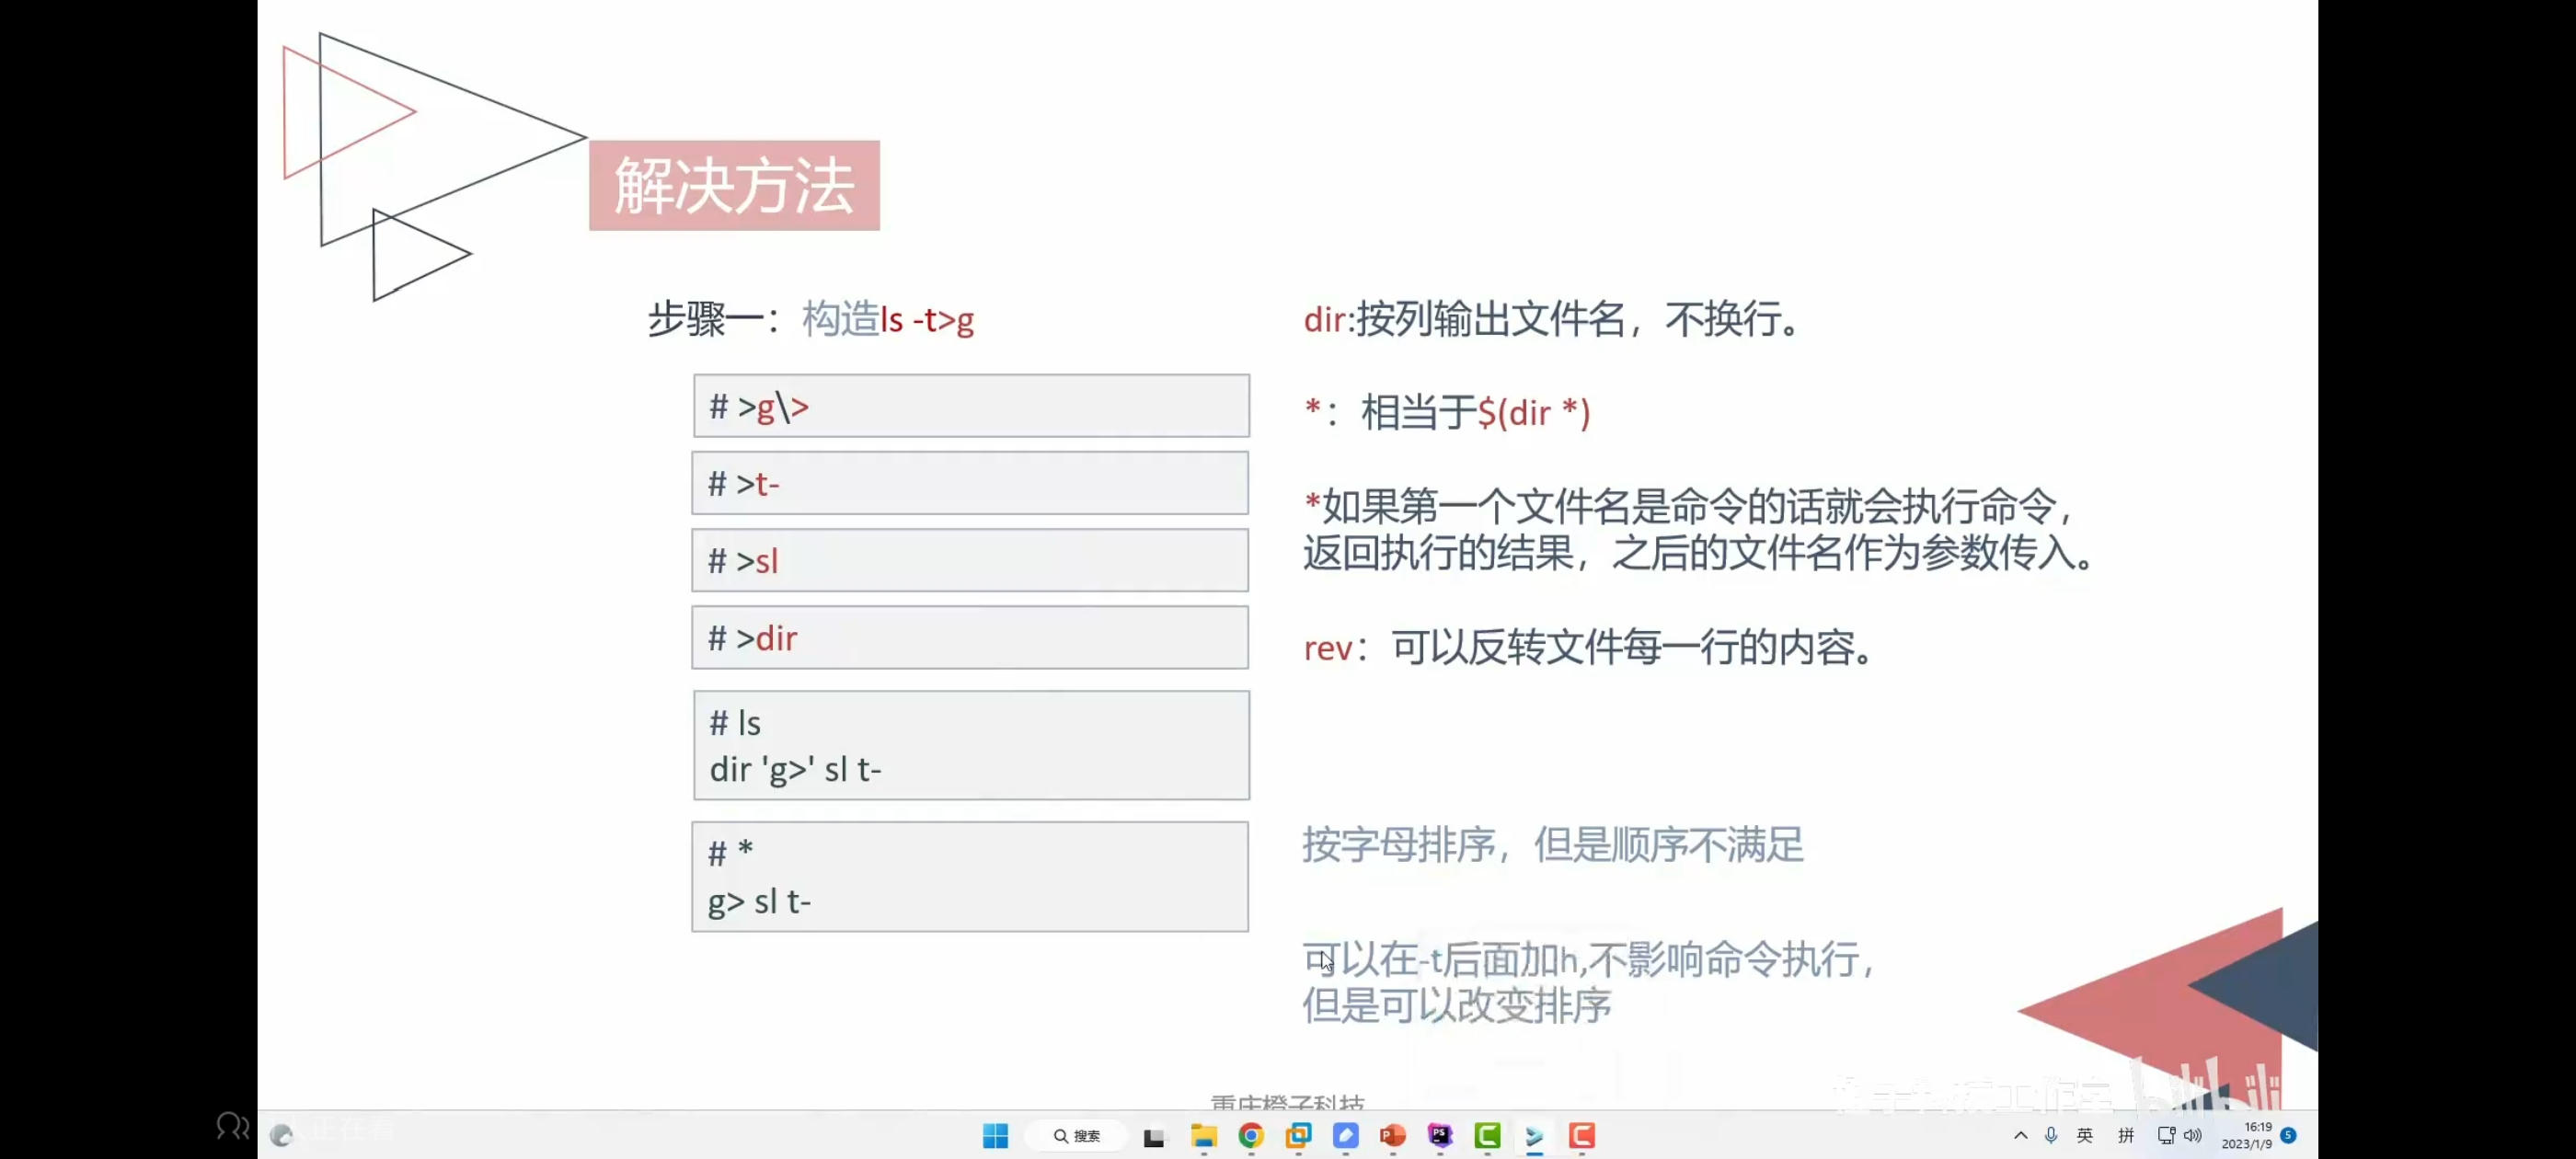Launch Google Chrome from the taskbar
This screenshot has height=1159, width=2576.
1250,1135
